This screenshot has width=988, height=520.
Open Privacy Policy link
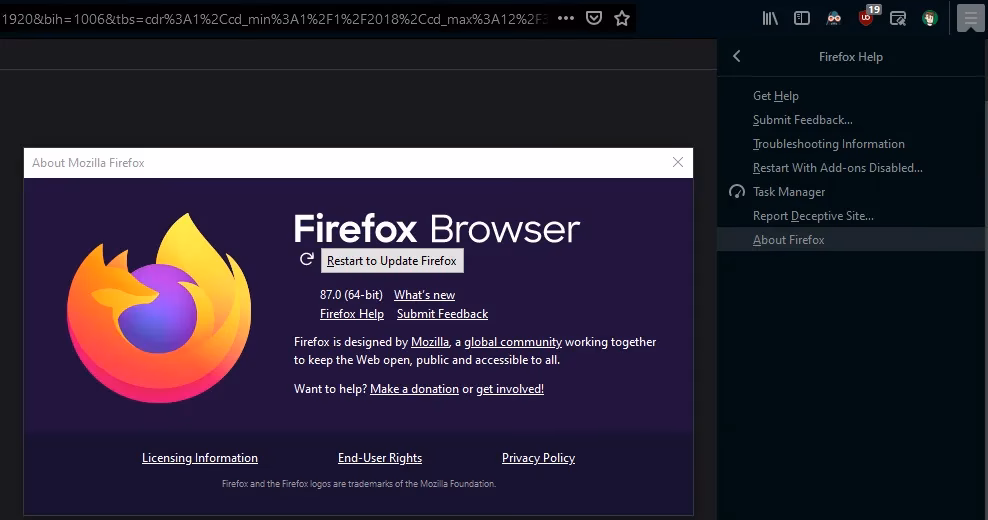pos(538,458)
